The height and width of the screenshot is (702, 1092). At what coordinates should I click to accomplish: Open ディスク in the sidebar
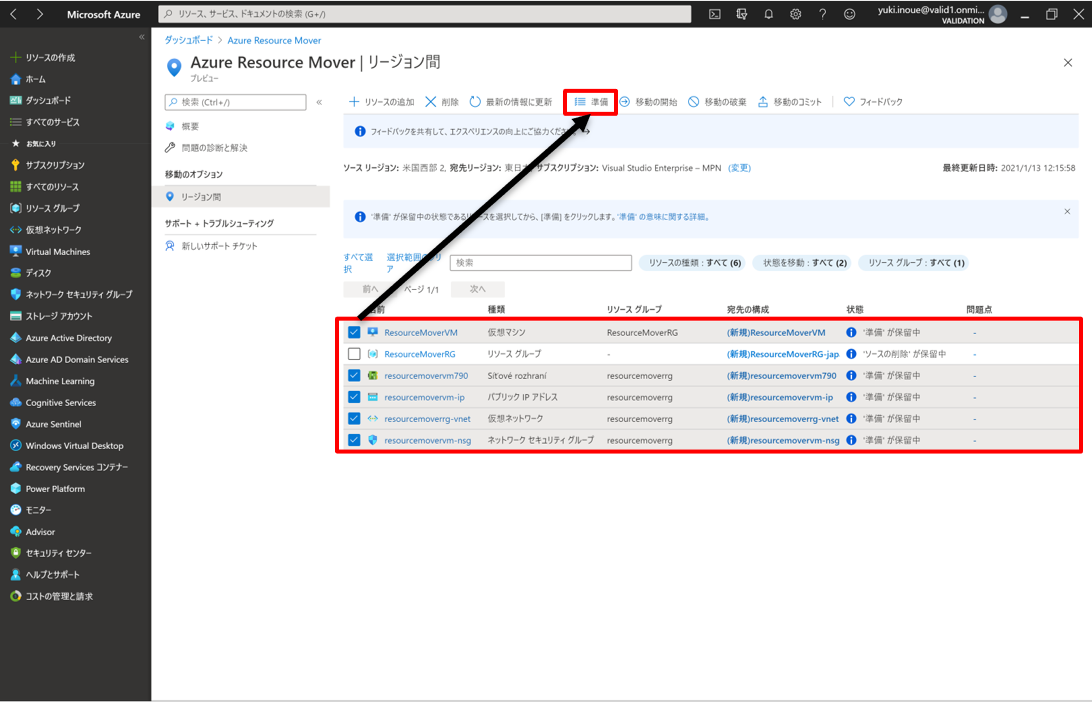31,273
